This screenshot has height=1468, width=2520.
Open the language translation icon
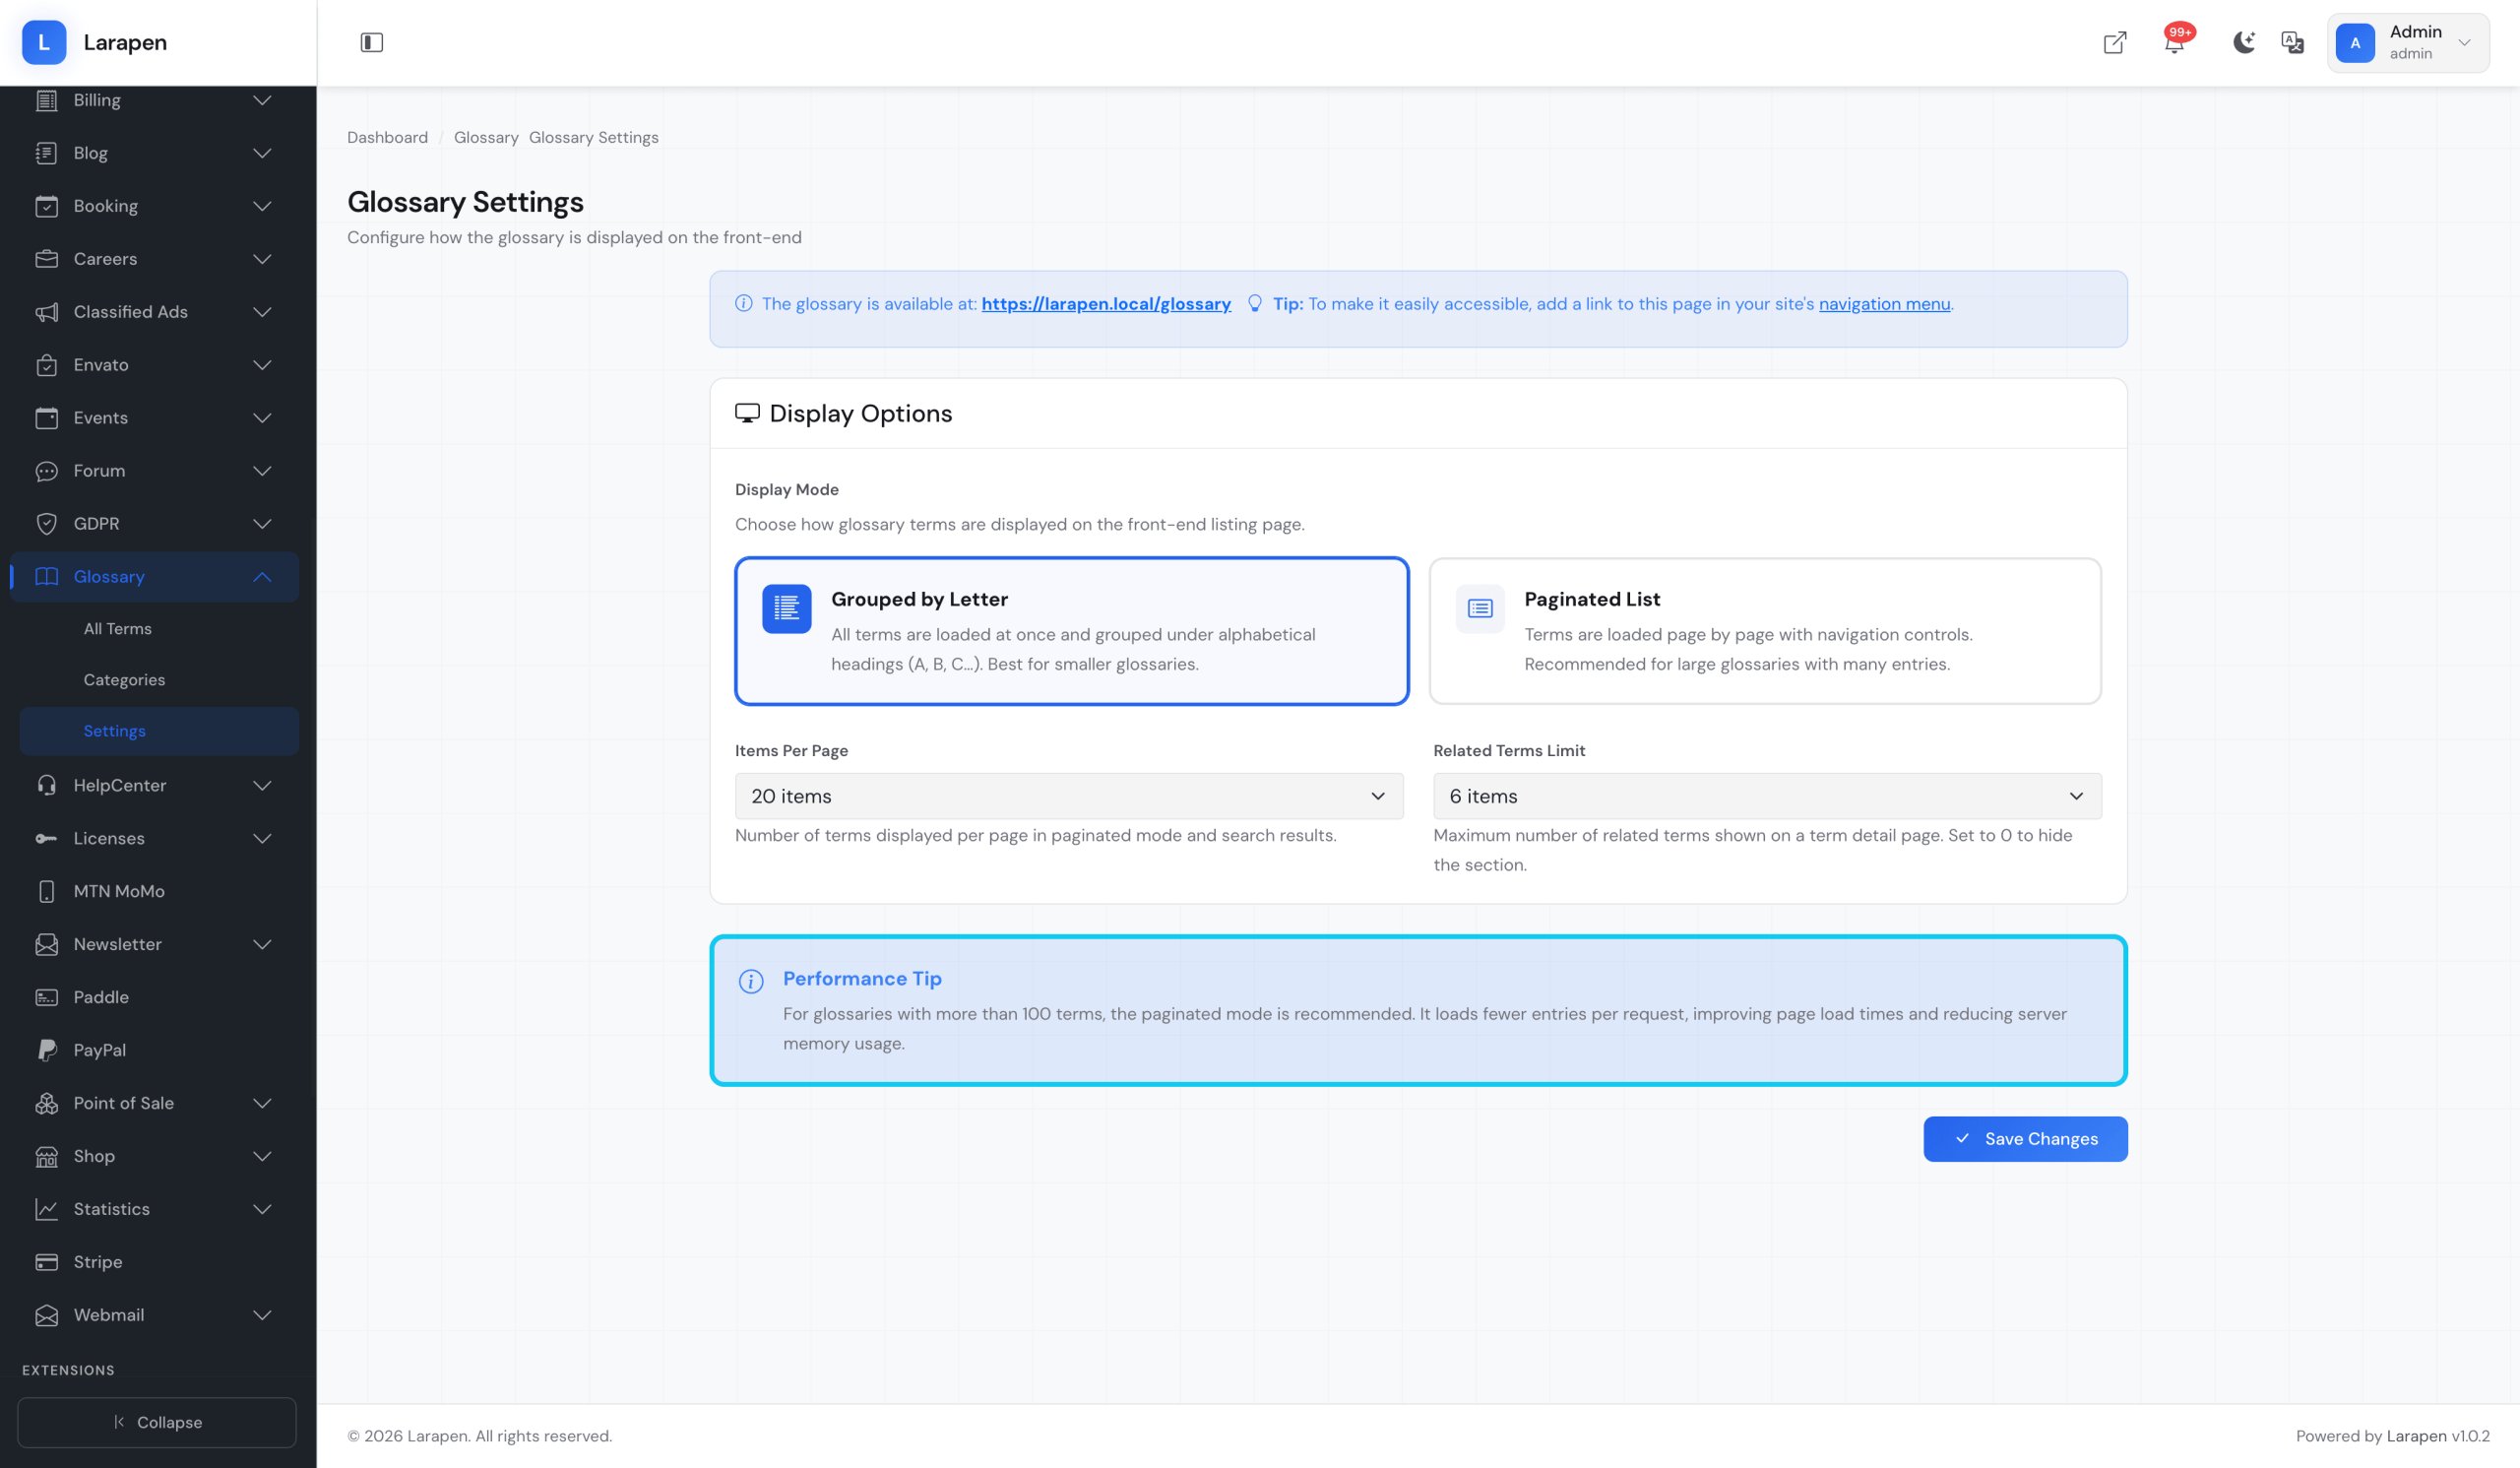(2292, 42)
